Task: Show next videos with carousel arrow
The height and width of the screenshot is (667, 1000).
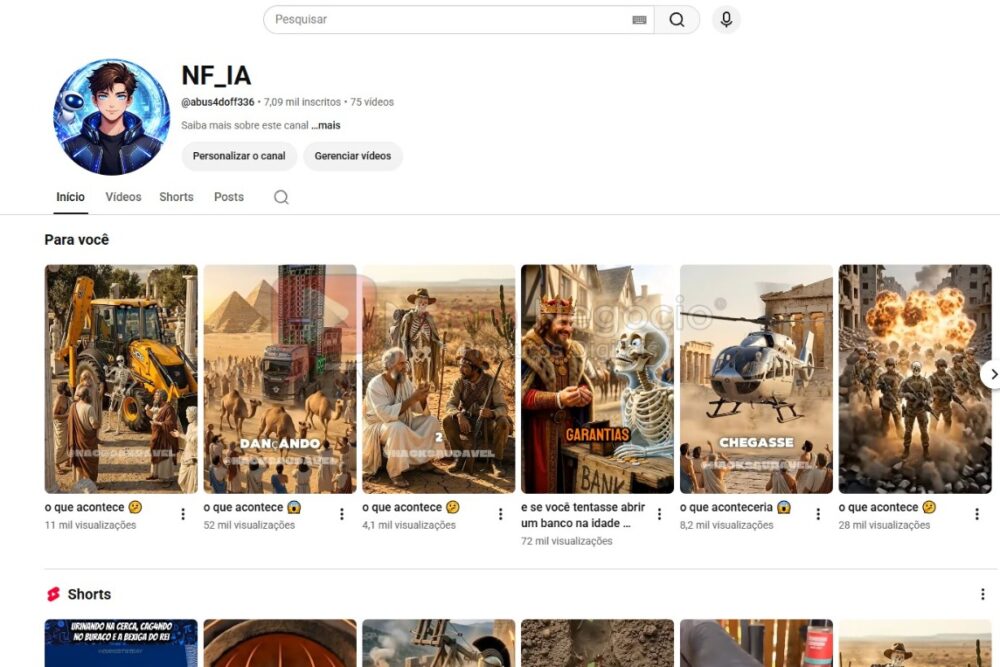Action: pyautogui.click(x=992, y=374)
